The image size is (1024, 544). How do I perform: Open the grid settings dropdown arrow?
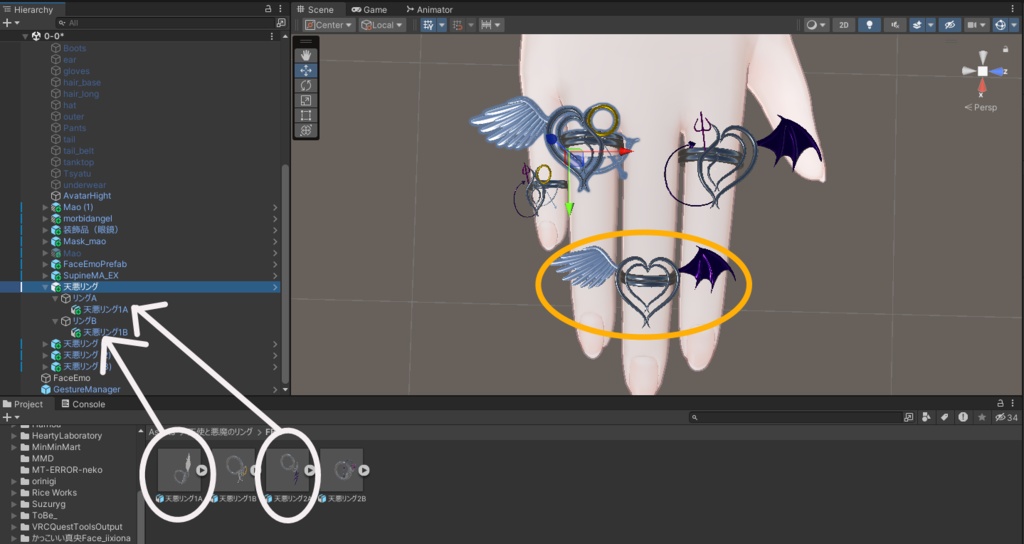(441, 25)
